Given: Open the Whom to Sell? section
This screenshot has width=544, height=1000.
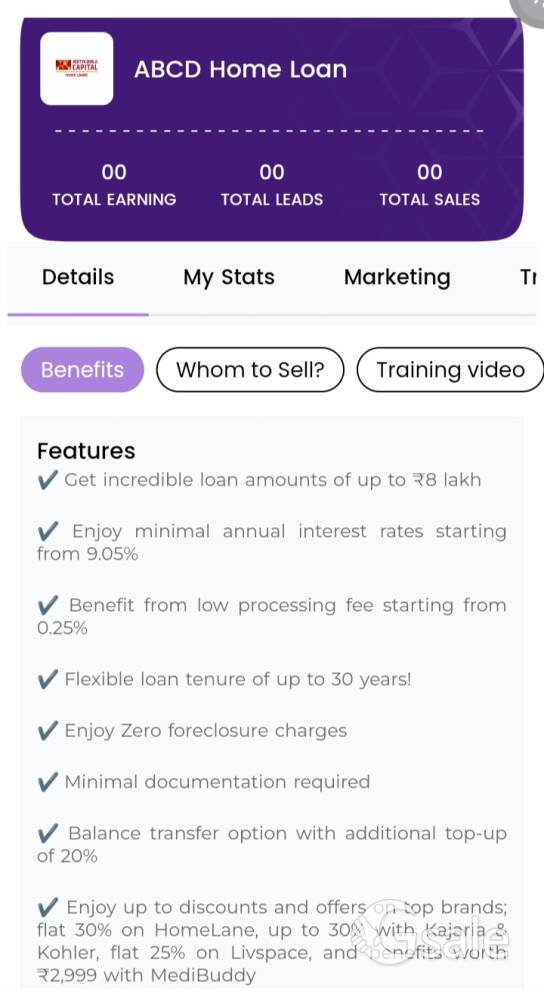Looking at the screenshot, I should pyautogui.click(x=250, y=370).
